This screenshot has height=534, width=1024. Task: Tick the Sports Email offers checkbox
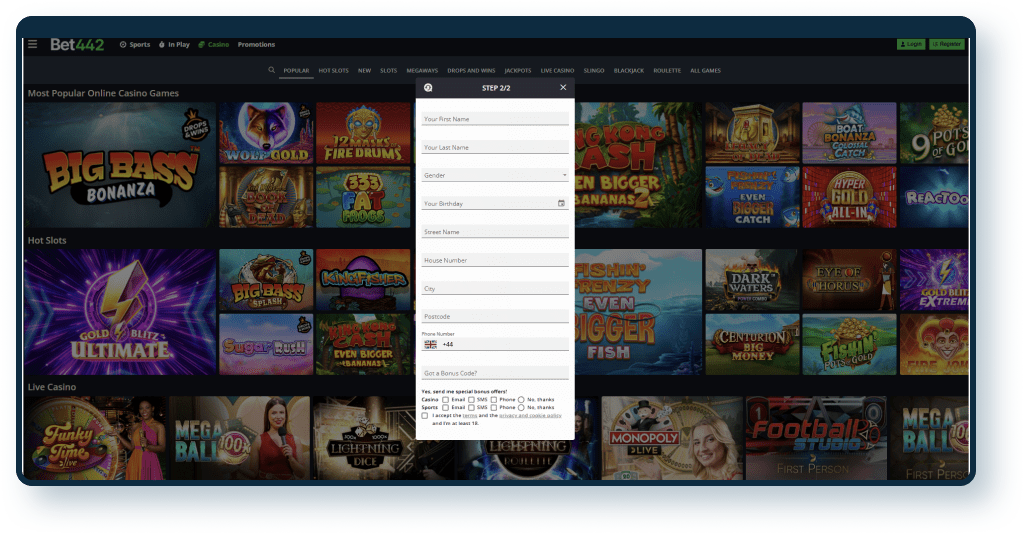tap(445, 407)
